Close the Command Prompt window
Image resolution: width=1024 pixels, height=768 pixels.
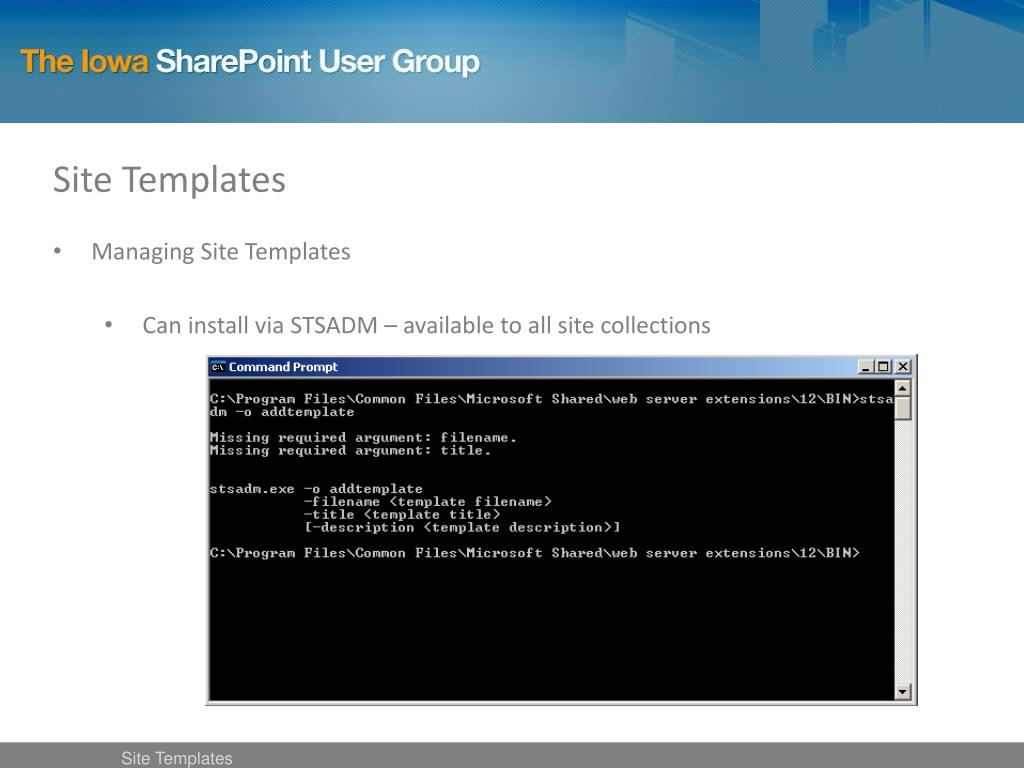coord(903,367)
